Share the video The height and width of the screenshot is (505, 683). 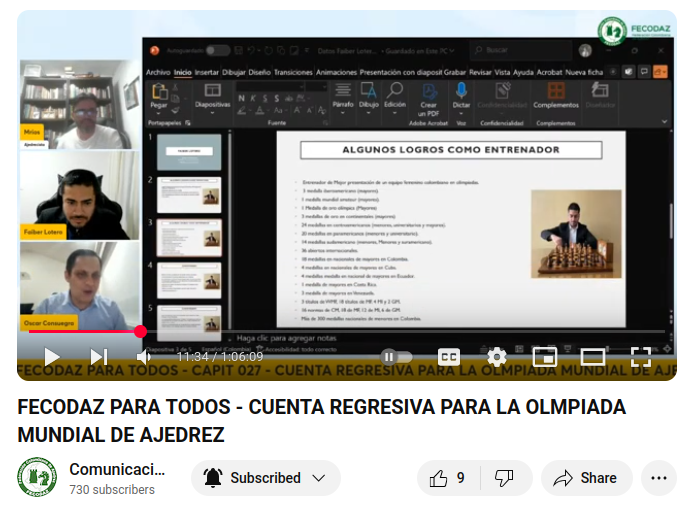coord(586,478)
